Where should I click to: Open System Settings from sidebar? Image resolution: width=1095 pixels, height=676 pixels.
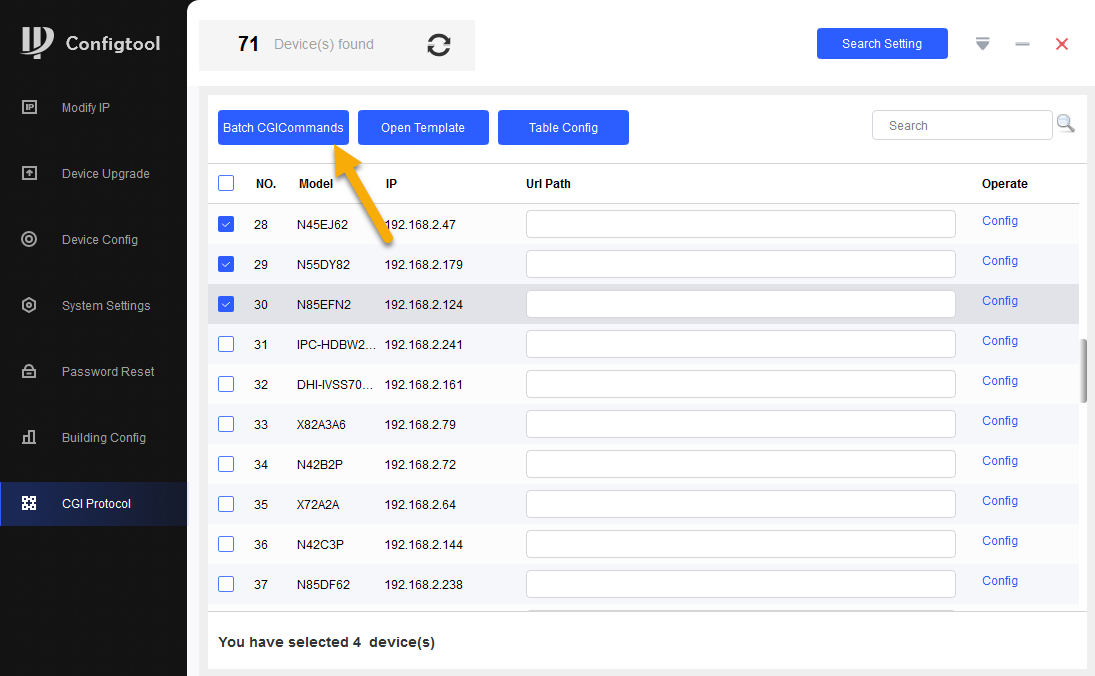point(105,306)
